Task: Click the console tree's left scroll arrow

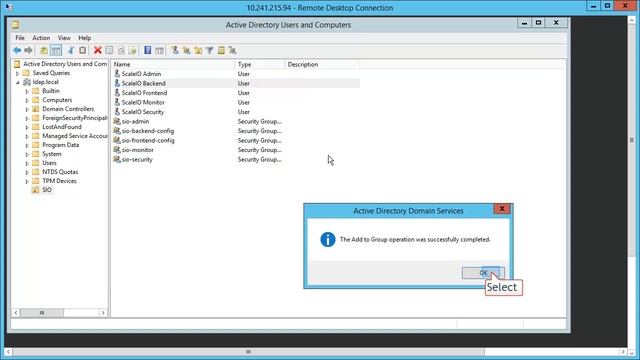Action: point(16,313)
